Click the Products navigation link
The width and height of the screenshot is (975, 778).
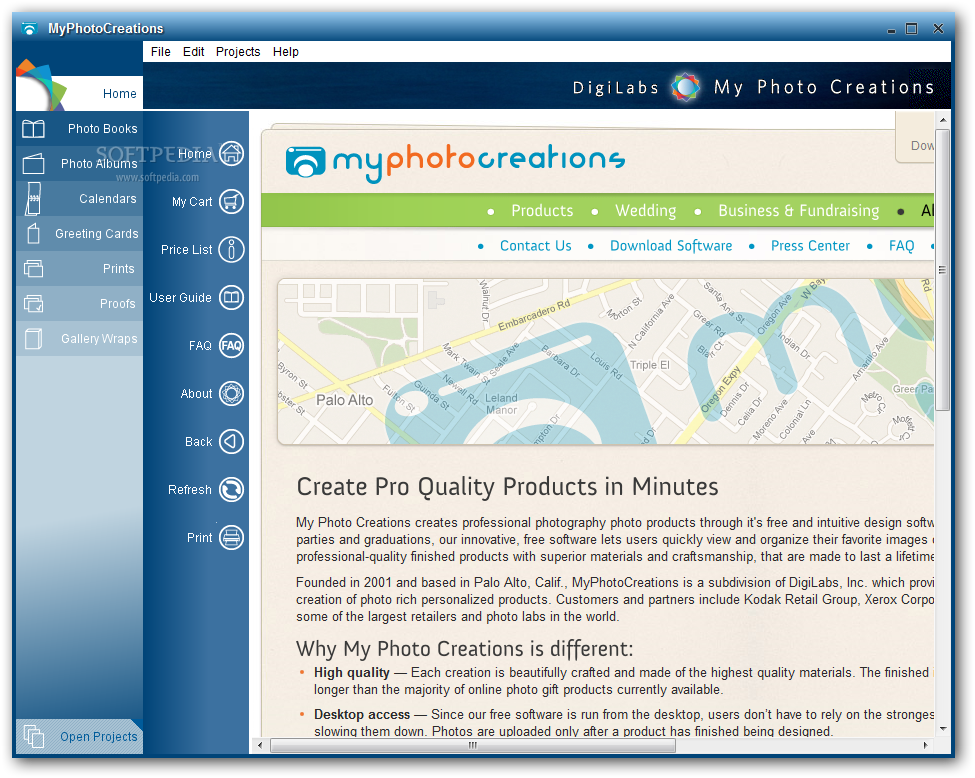tap(542, 211)
